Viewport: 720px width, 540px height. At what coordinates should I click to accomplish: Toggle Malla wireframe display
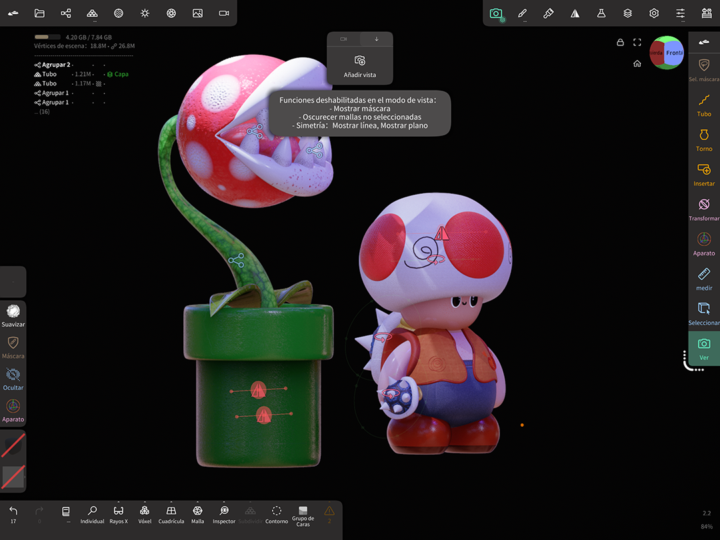(x=197, y=514)
